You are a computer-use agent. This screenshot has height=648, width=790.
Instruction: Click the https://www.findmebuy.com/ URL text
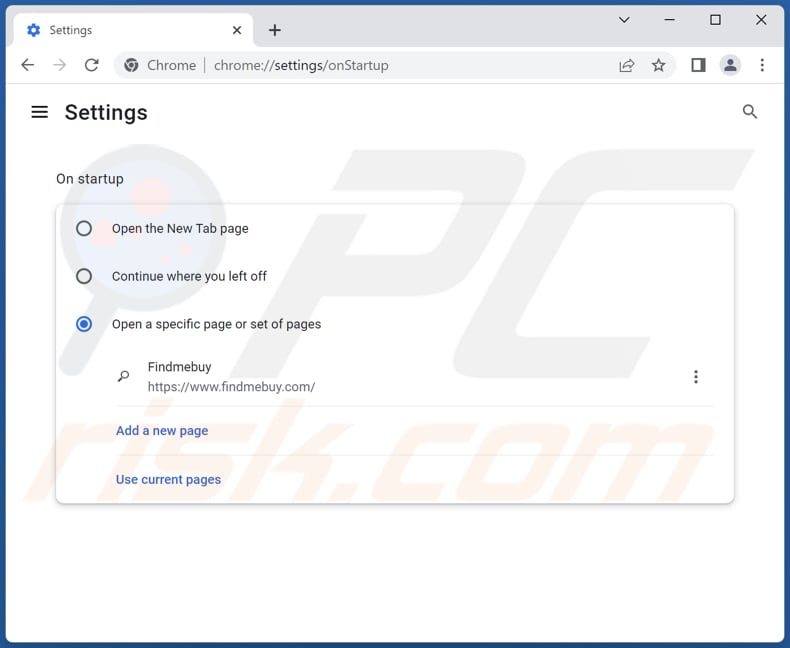click(231, 386)
